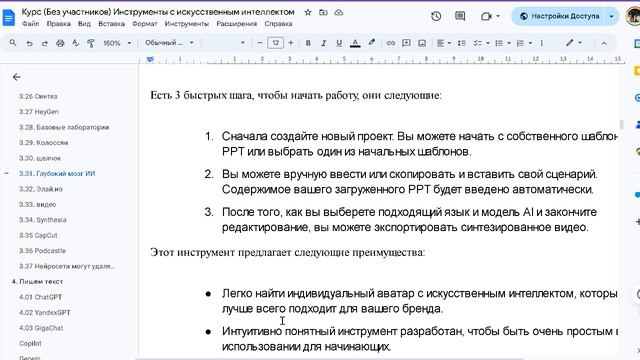The height and width of the screenshot is (360, 640).
Task: Open the highlight color marker
Action: pos(371,43)
